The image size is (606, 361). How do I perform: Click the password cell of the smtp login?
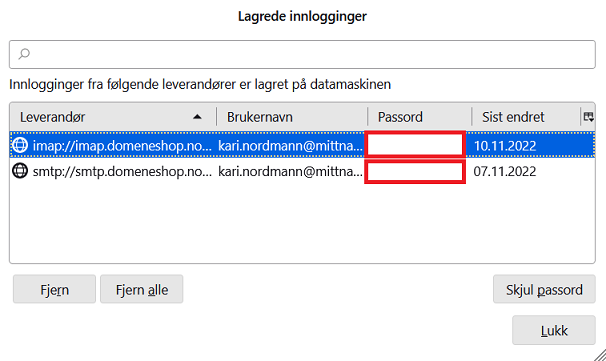tap(415, 172)
